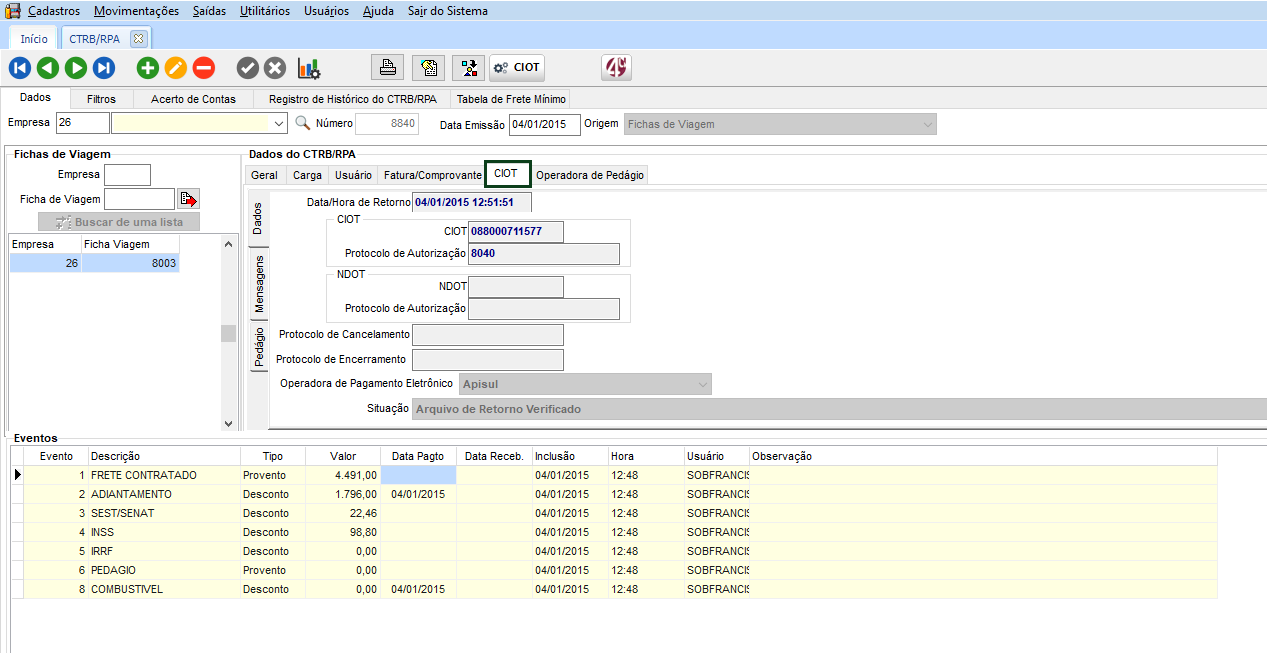
Task: Click the Ficha de Viagem input field
Action: pos(139,199)
